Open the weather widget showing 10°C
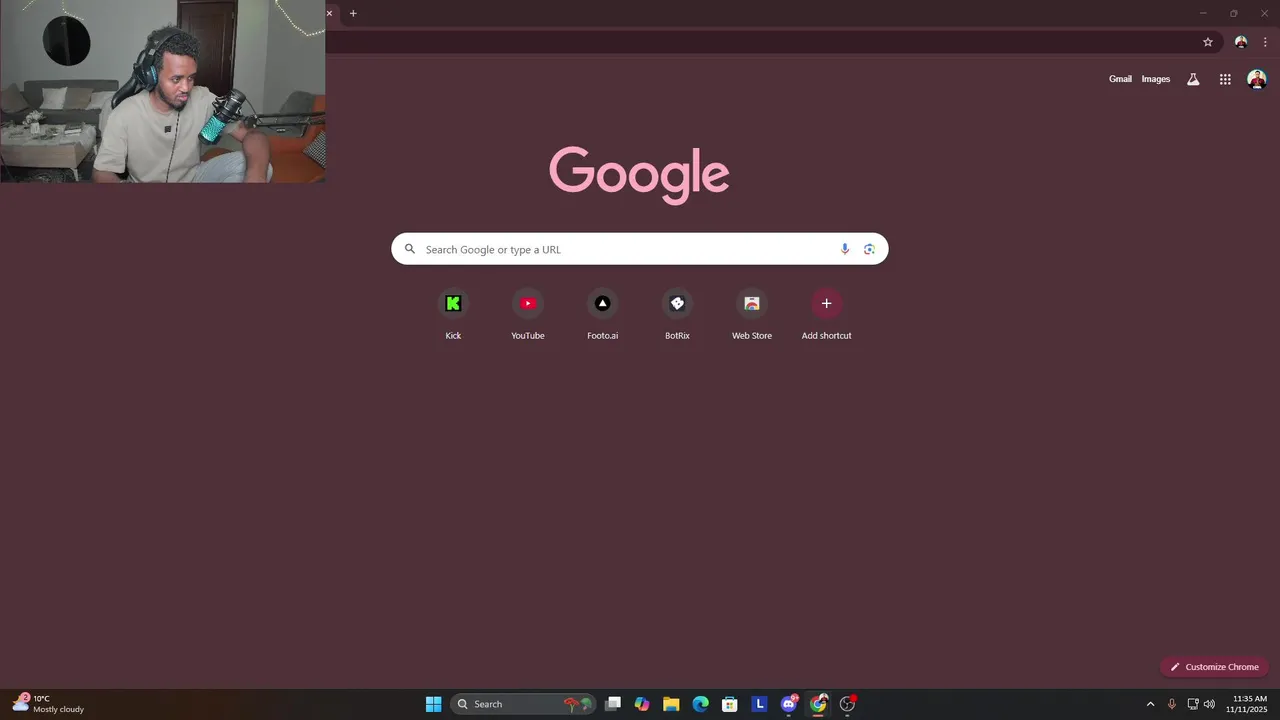This screenshot has height=720, width=1280. click(x=48, y=704)
